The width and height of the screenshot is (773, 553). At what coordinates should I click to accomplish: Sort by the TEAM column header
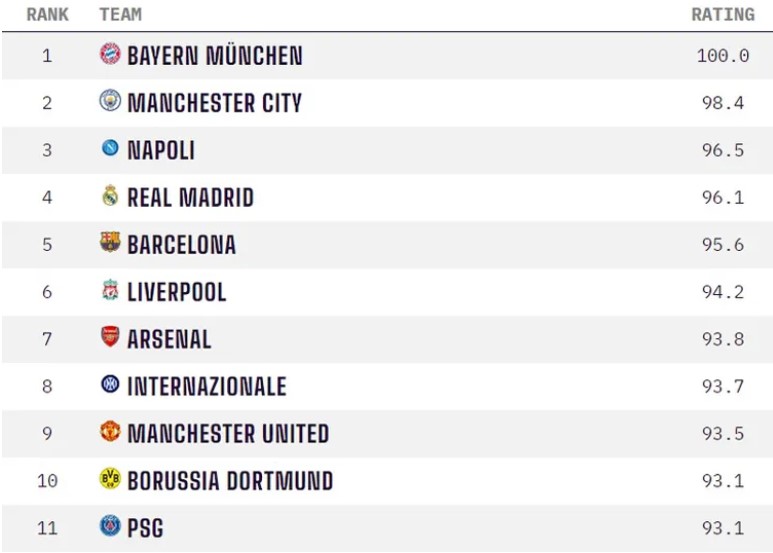[x=120, y=15]
